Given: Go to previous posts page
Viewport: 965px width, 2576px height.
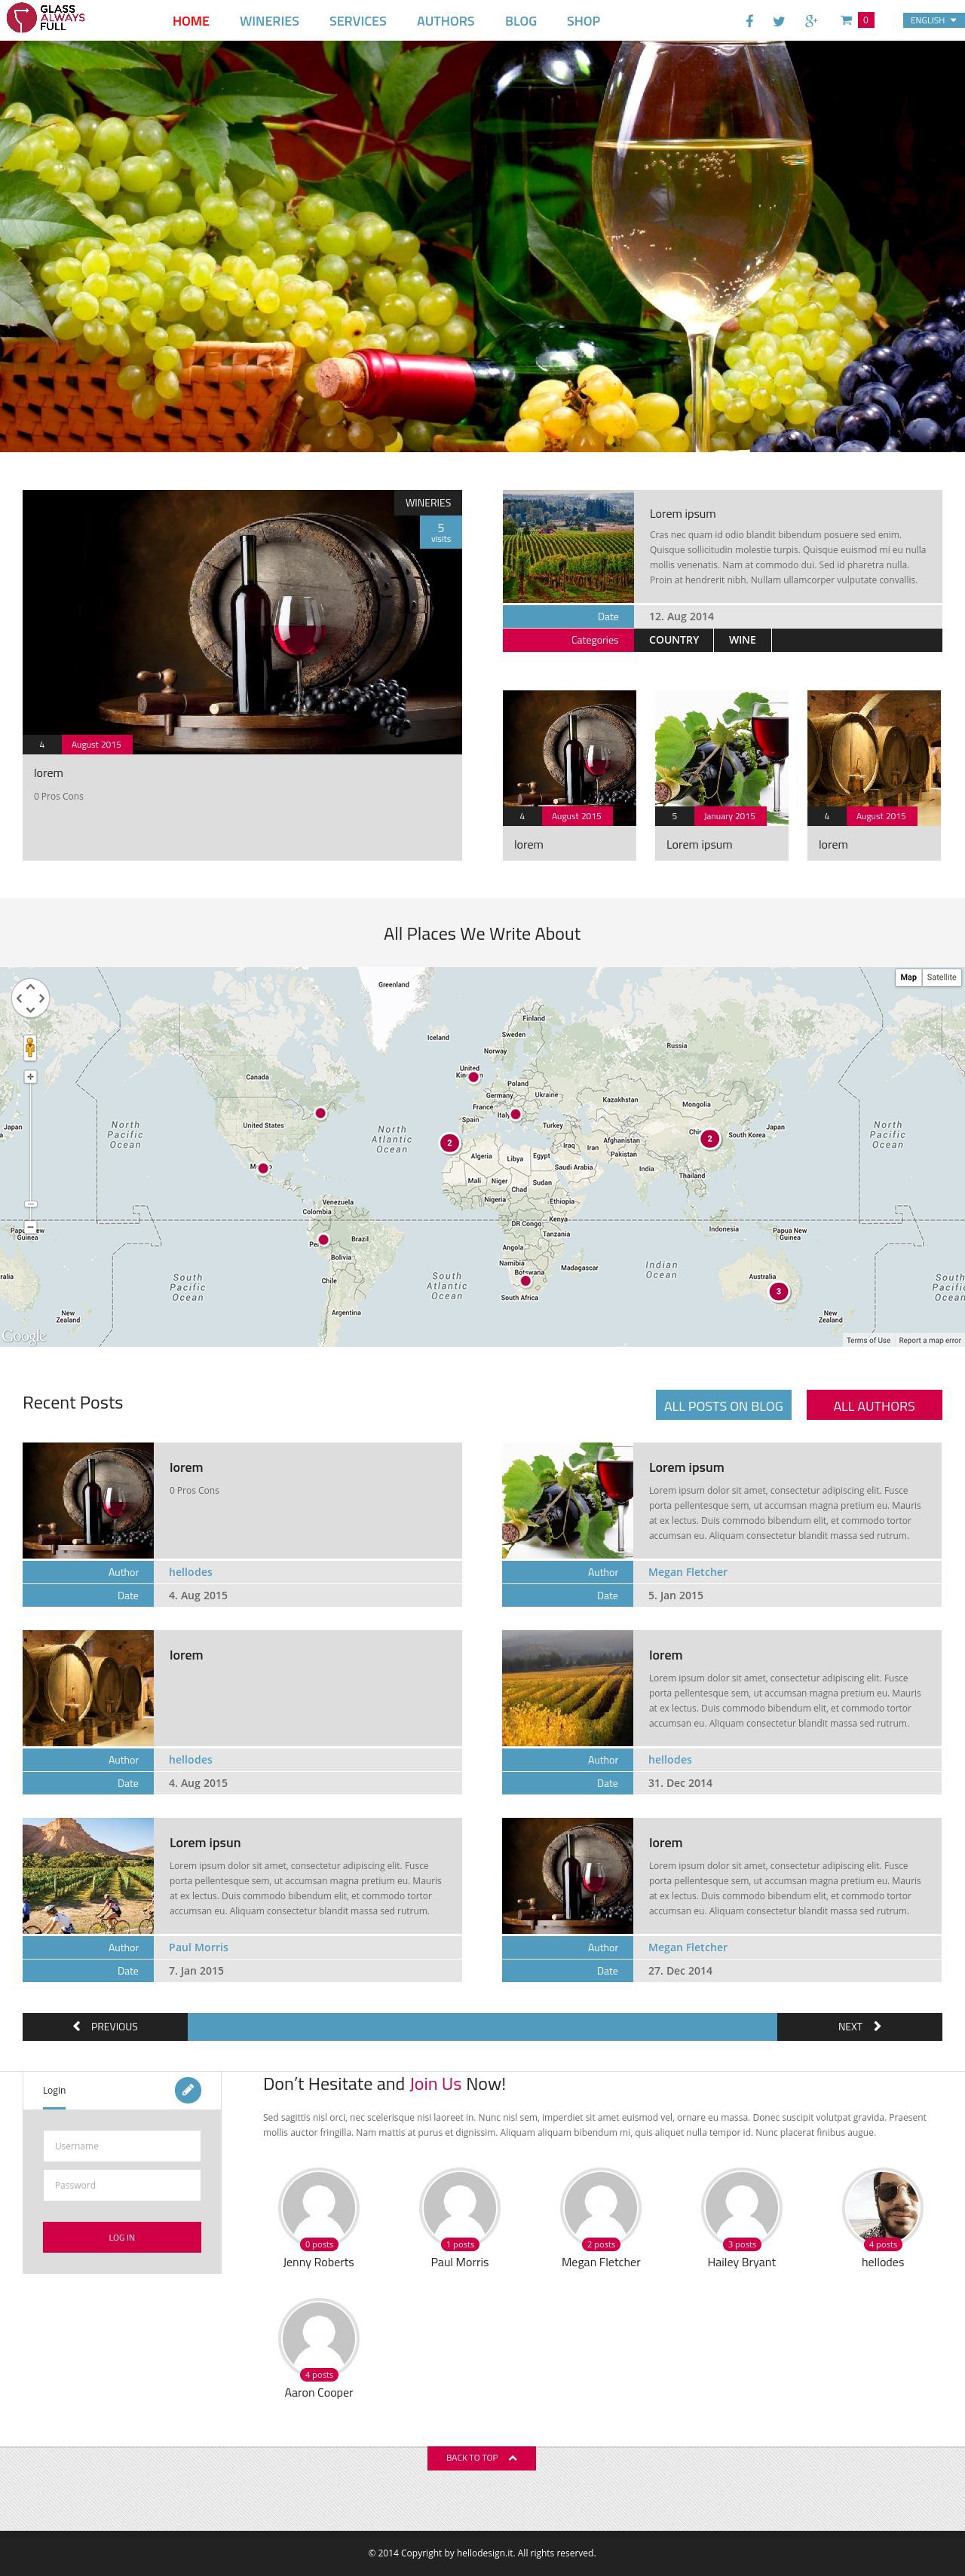Looking at the screenshot, I should point(105,2026).
